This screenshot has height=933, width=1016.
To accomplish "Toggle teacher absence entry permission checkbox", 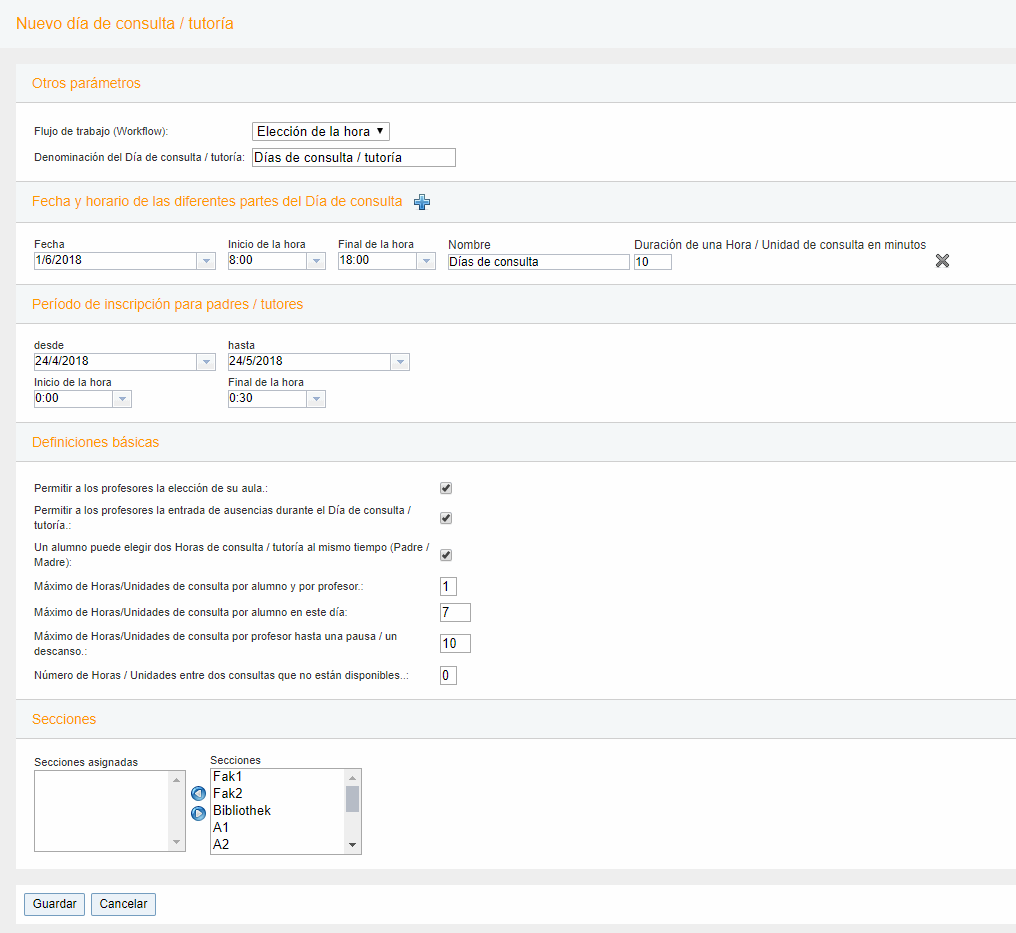I will (x=446, y=518).
